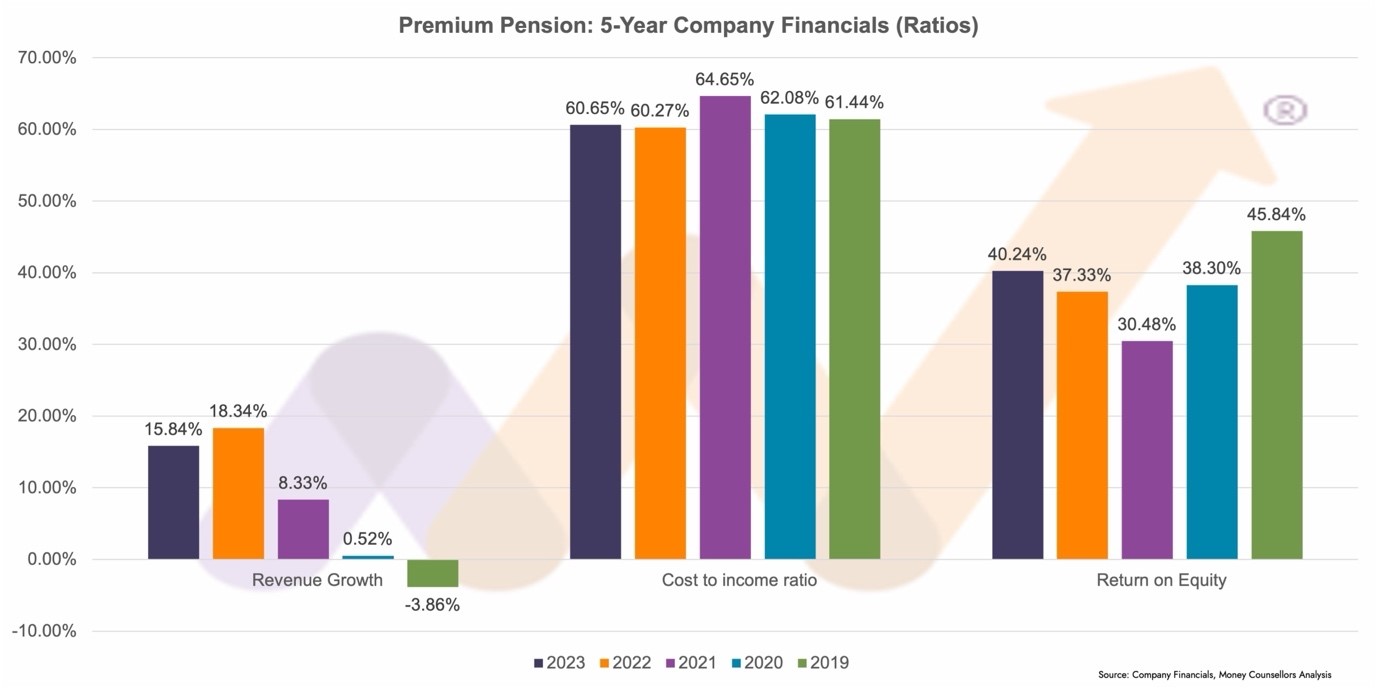Click the 0.52% data label

pyautogui.click(x=368, y=539)
